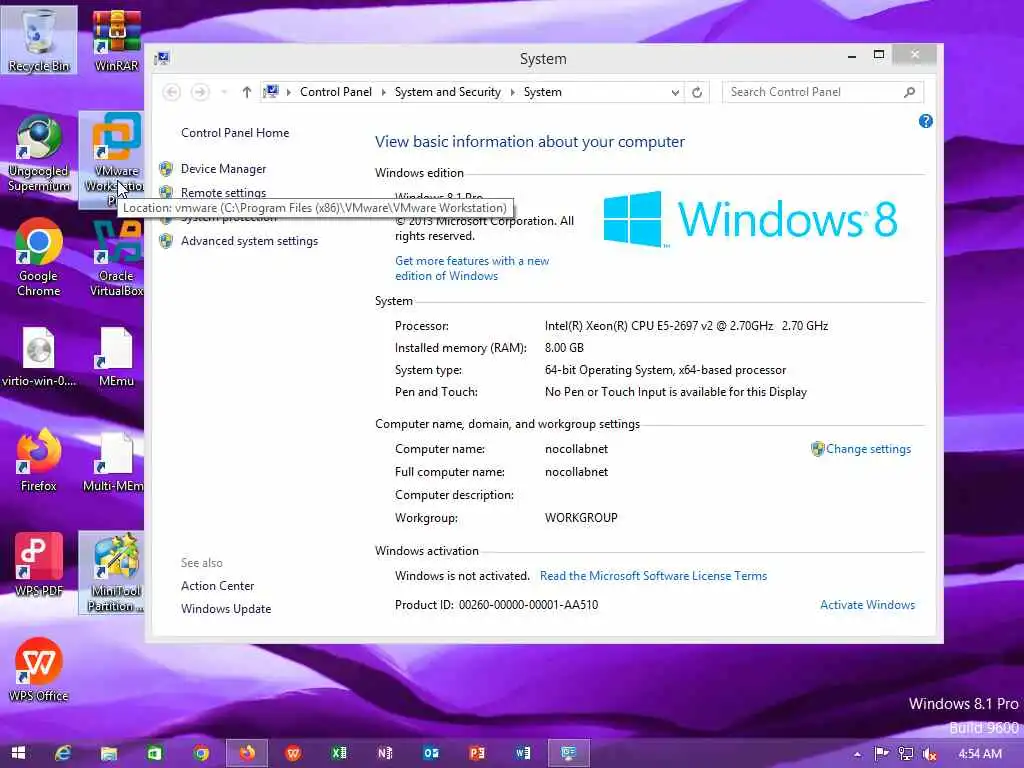This screenshot has width=1024, height=768.
Task: Expand the arrow before Control Panel breadcrumb
Action: click(x=289, y=92)
